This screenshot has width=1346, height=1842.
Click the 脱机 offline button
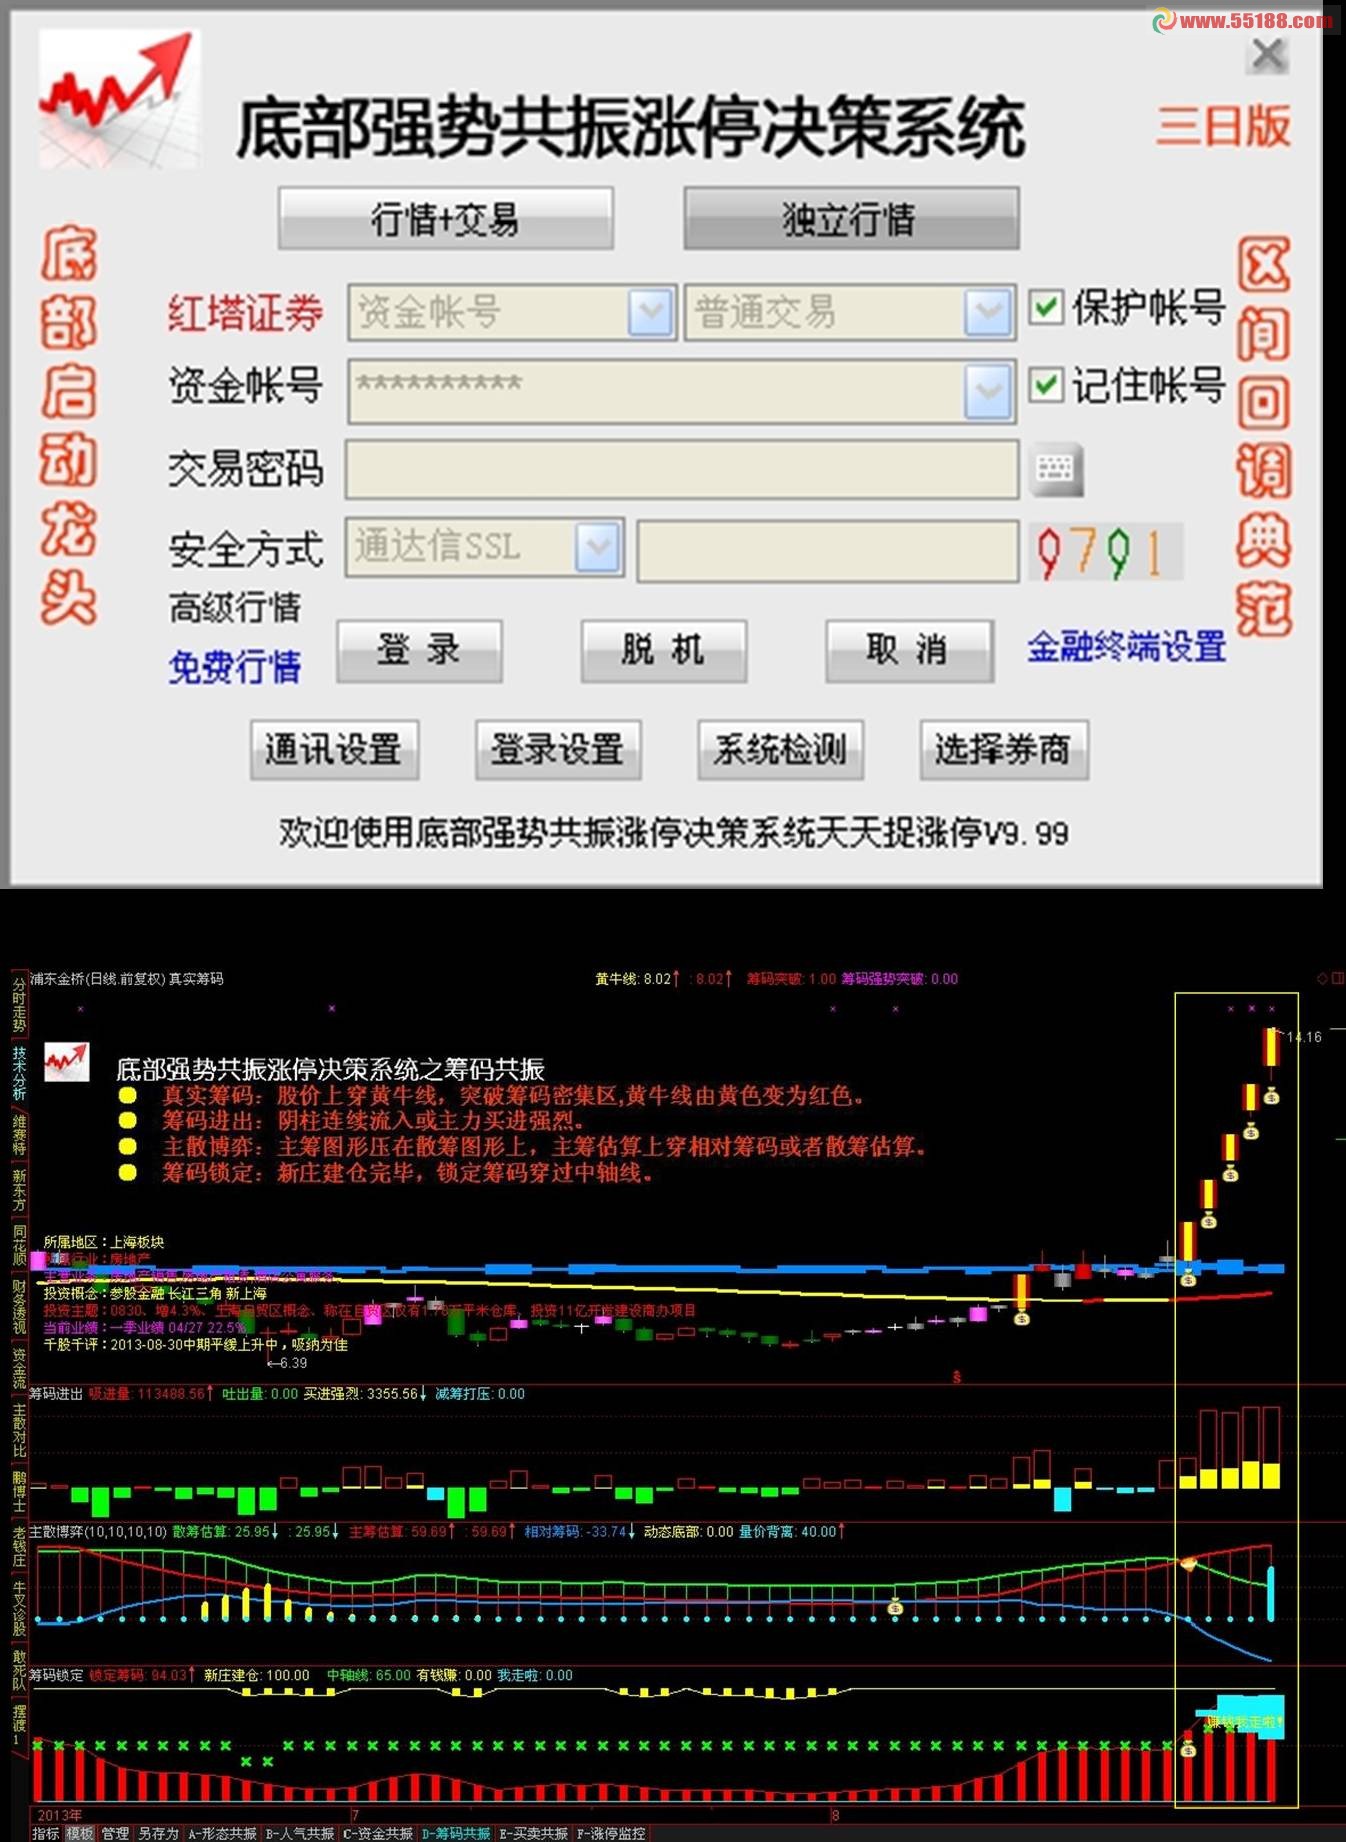[x=664, y=651]
